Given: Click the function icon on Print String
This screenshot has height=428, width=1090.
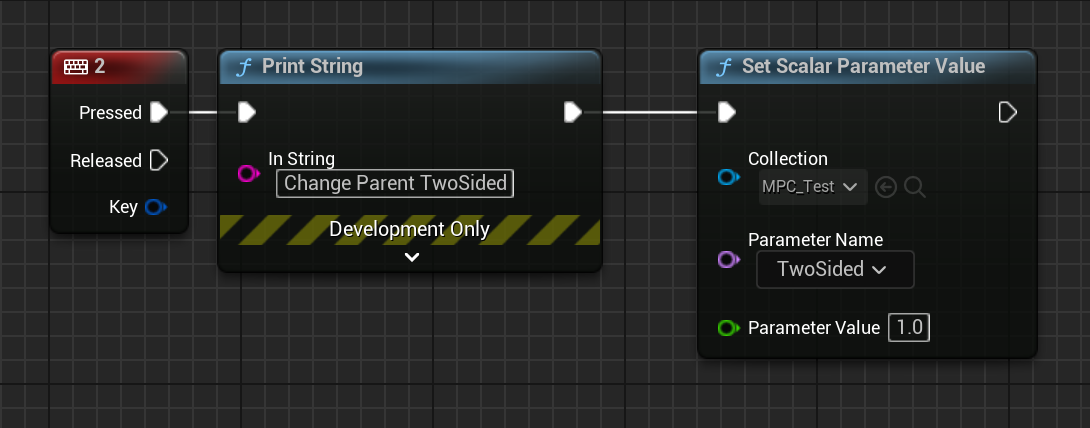Looking at the screenshot, I should 243,67.
